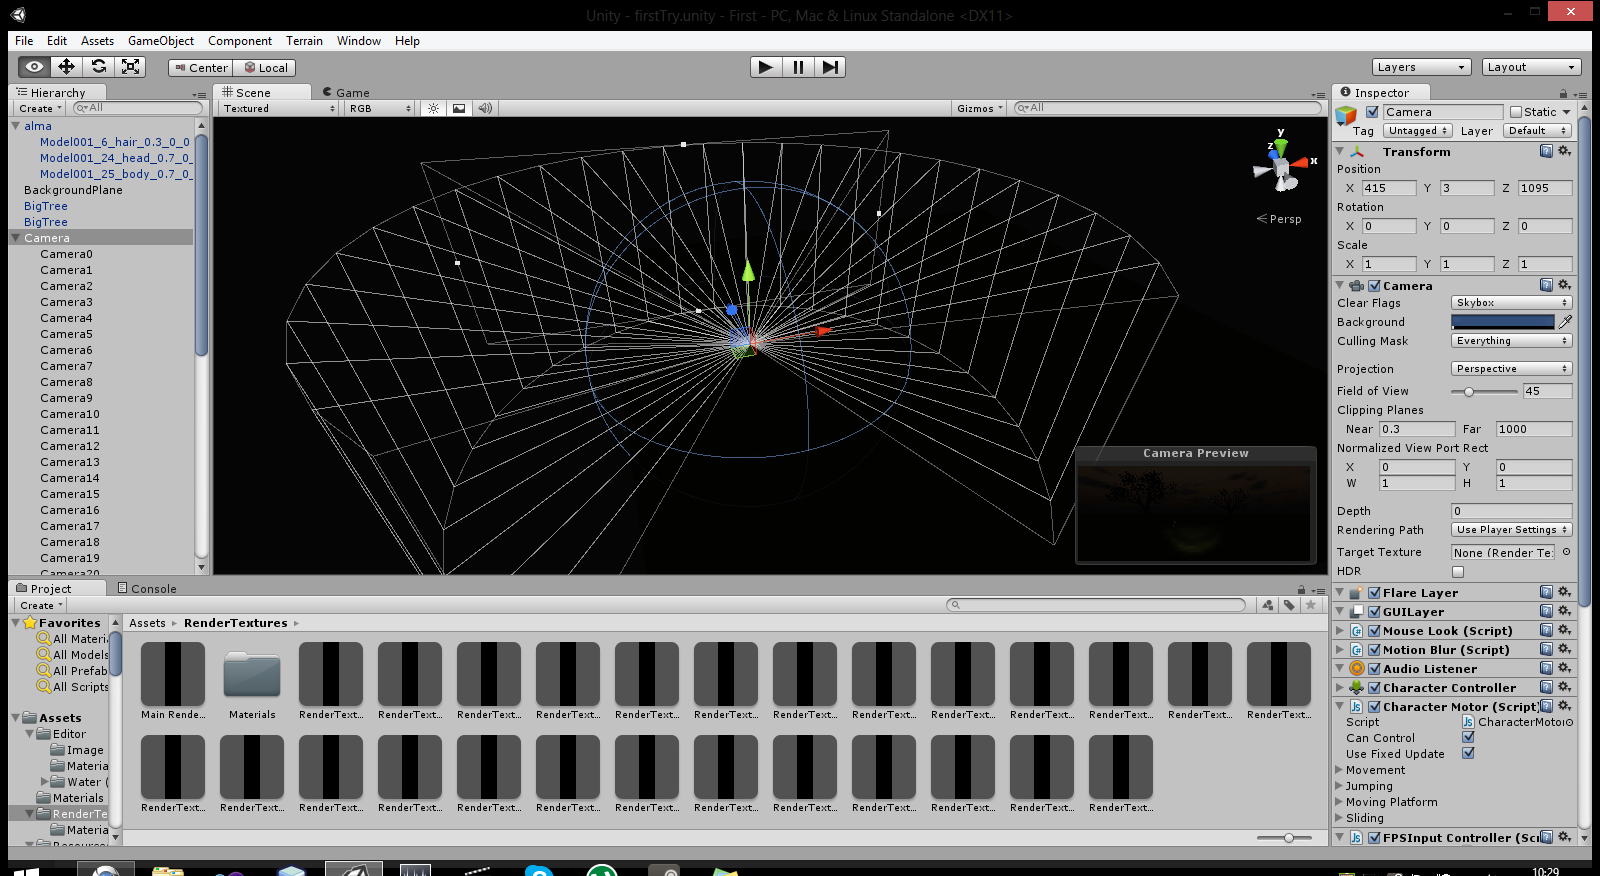The width and height of the screenshot is (1600, 876).
Task: Toggle the Static checkbox
Action: click(1516, 112)
